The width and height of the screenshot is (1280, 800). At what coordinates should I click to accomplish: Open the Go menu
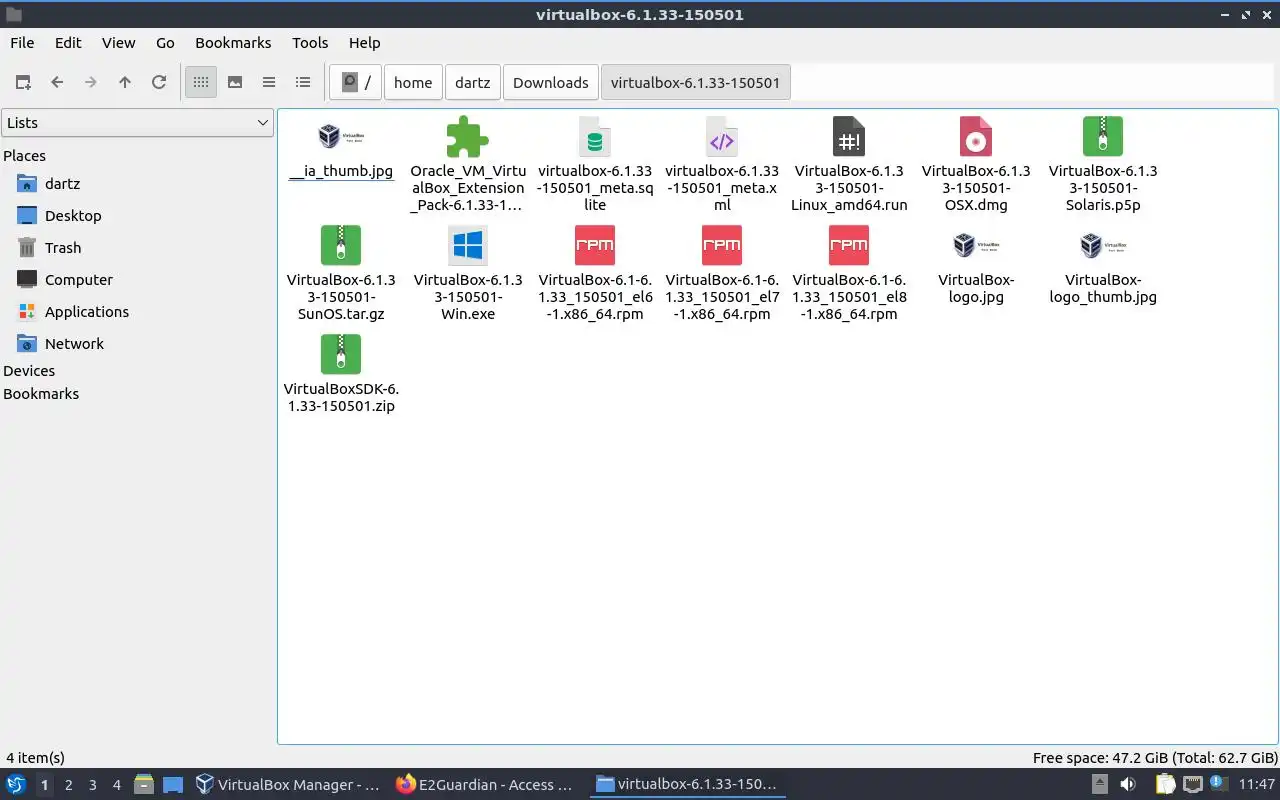point(165,43)
